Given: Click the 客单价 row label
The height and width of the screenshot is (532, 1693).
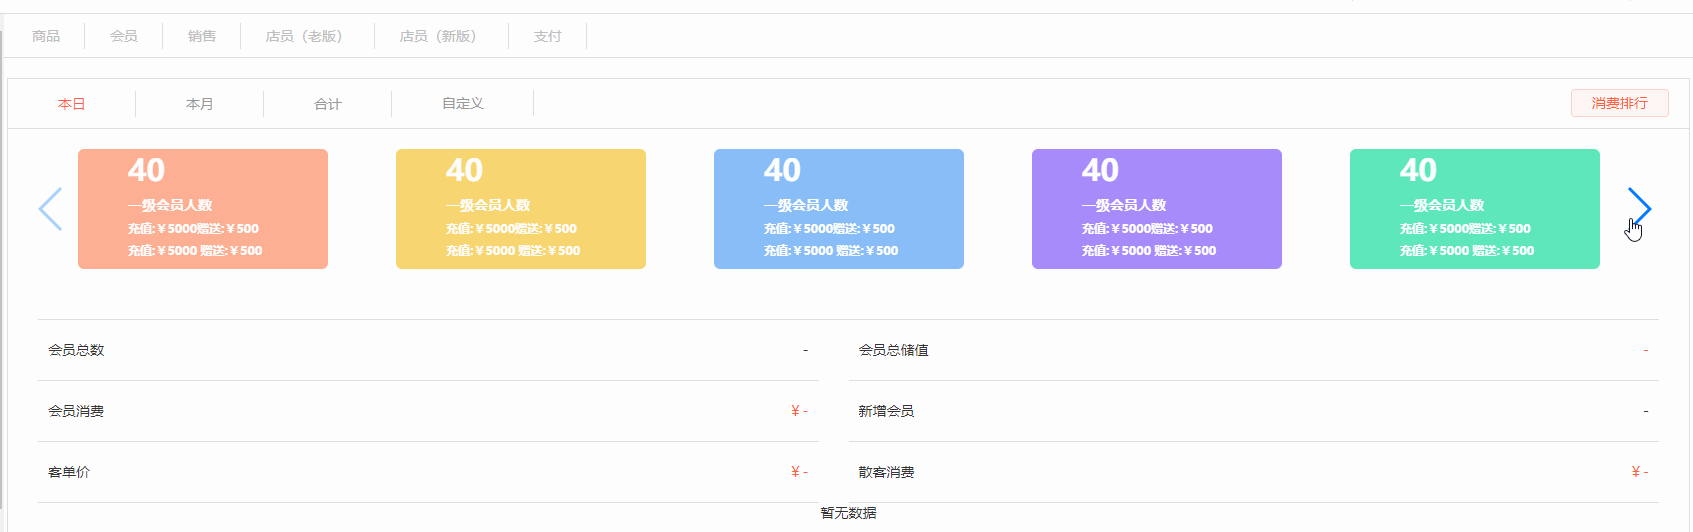Looking at the screenshot, I should 69,472.
